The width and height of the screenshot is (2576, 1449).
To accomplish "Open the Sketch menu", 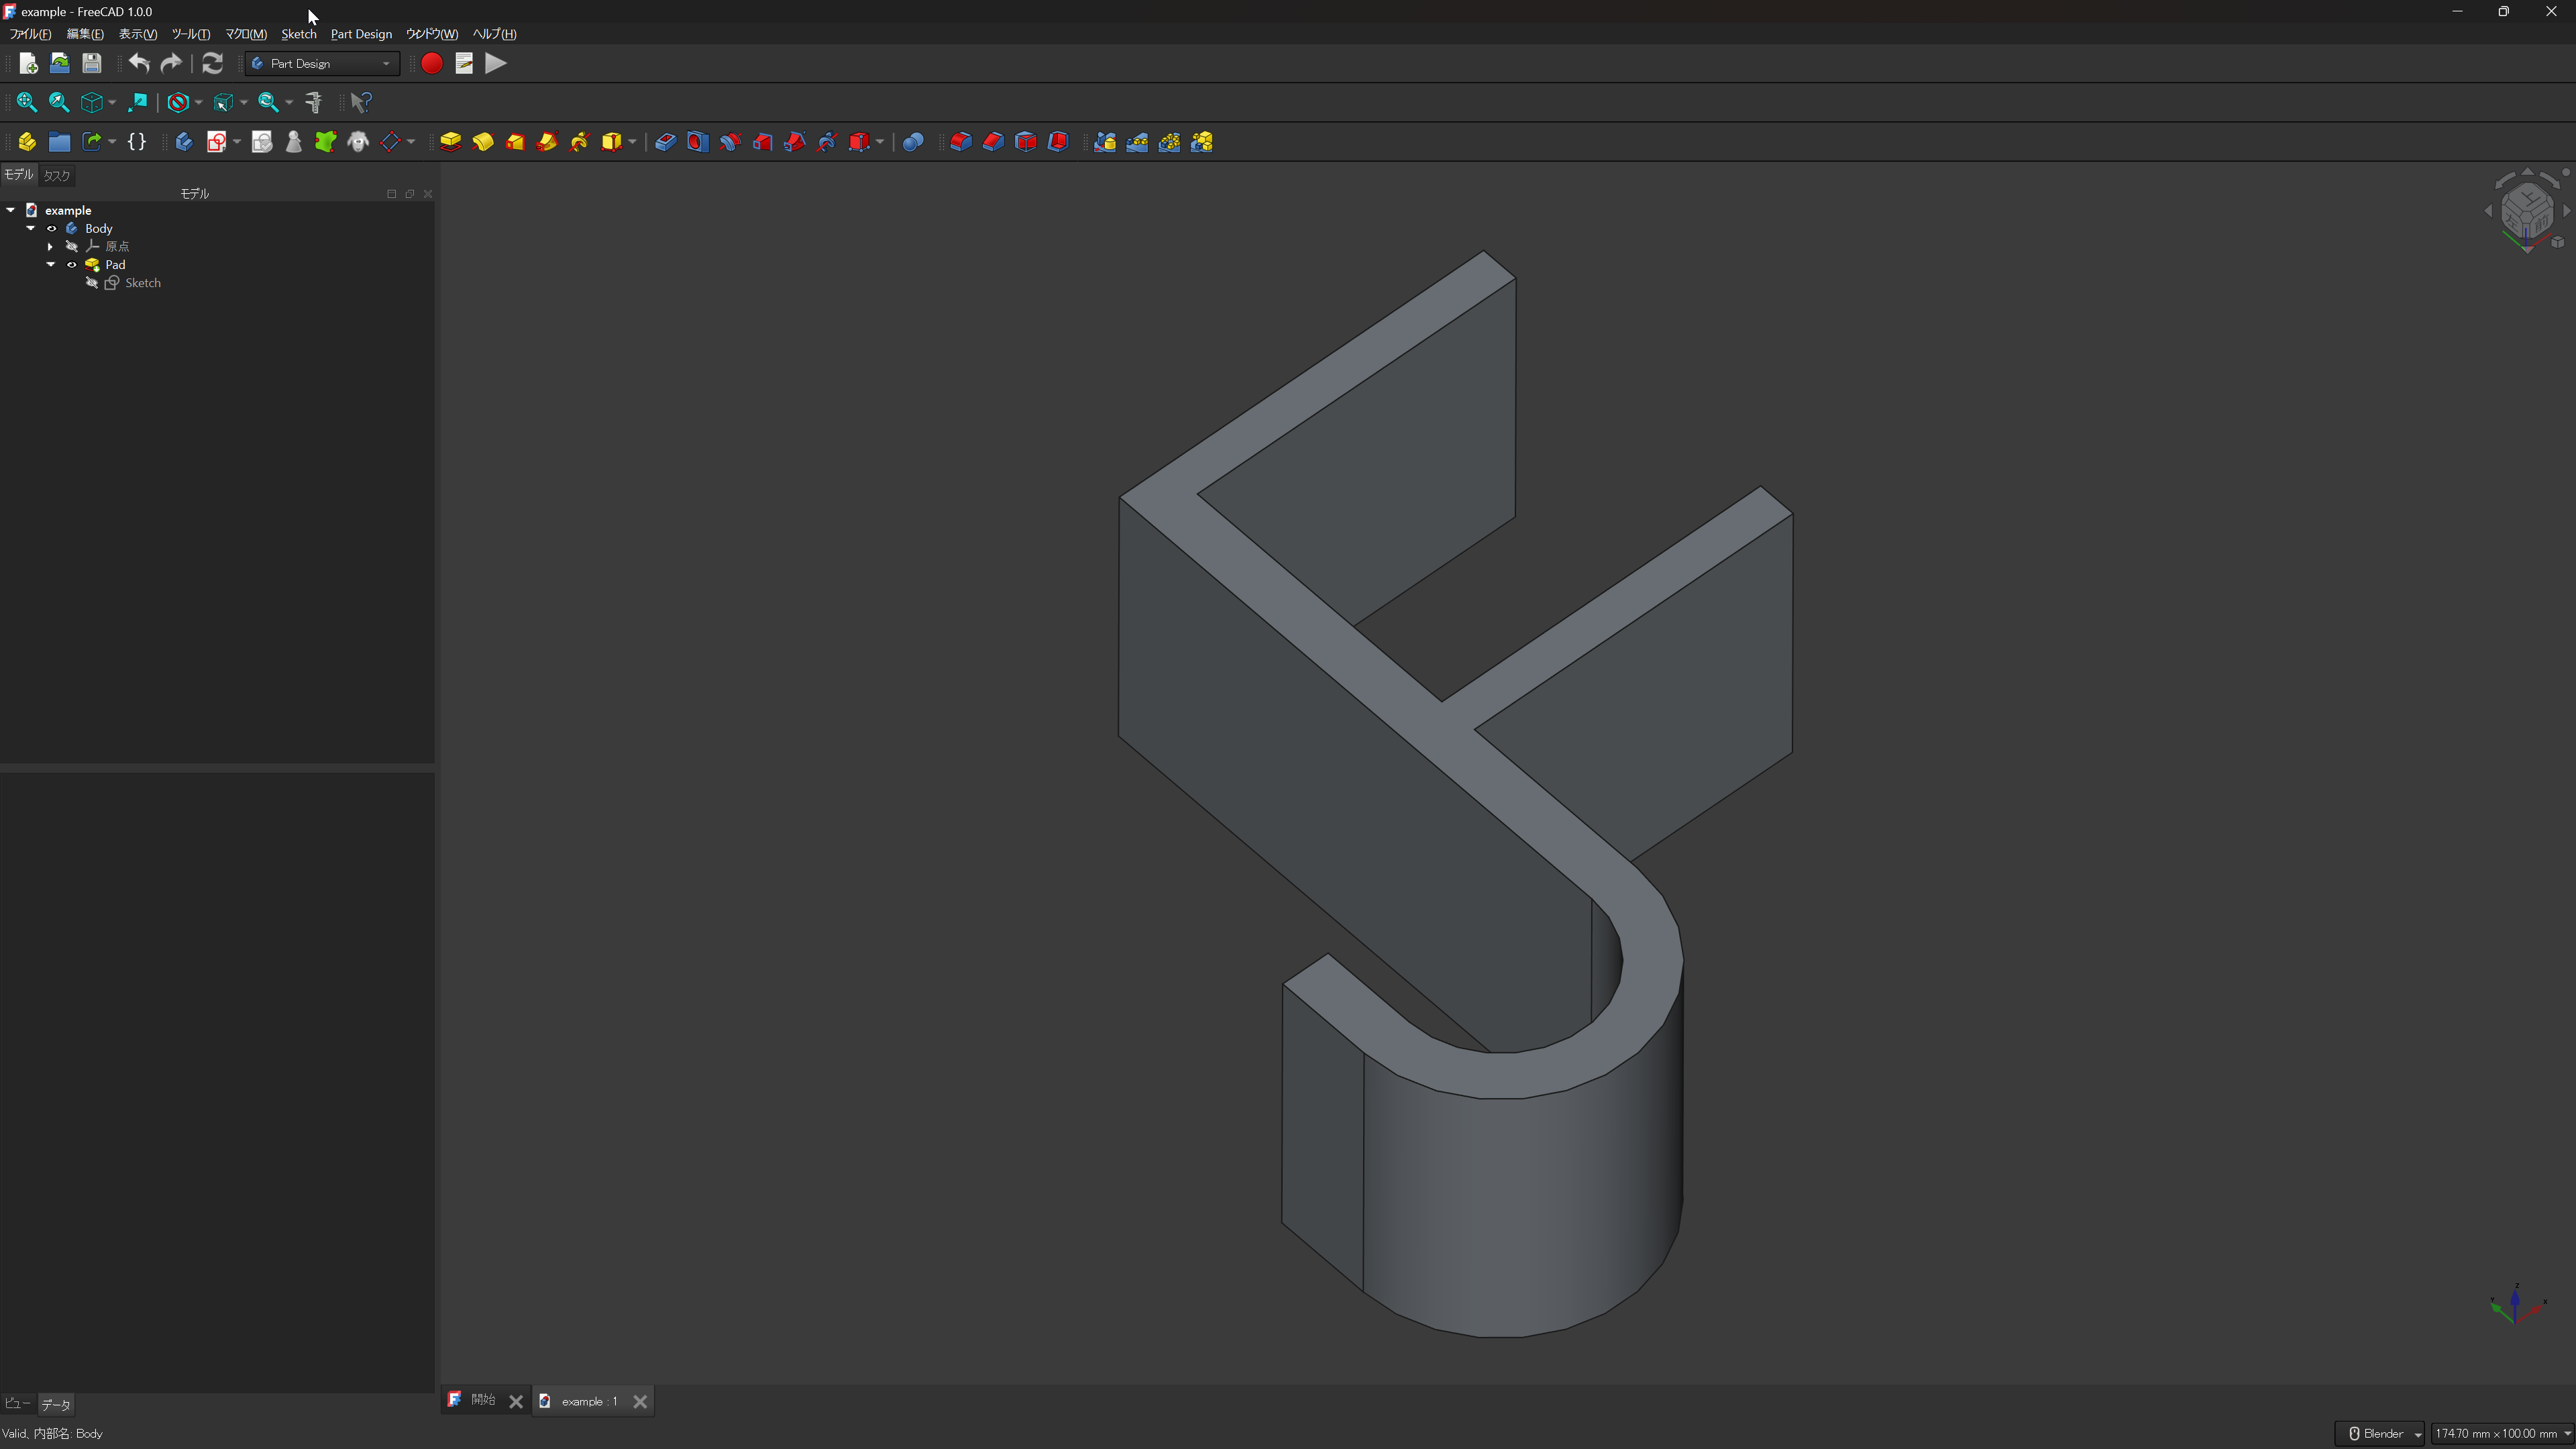I will pyautogui.click(x=298, y=34).
